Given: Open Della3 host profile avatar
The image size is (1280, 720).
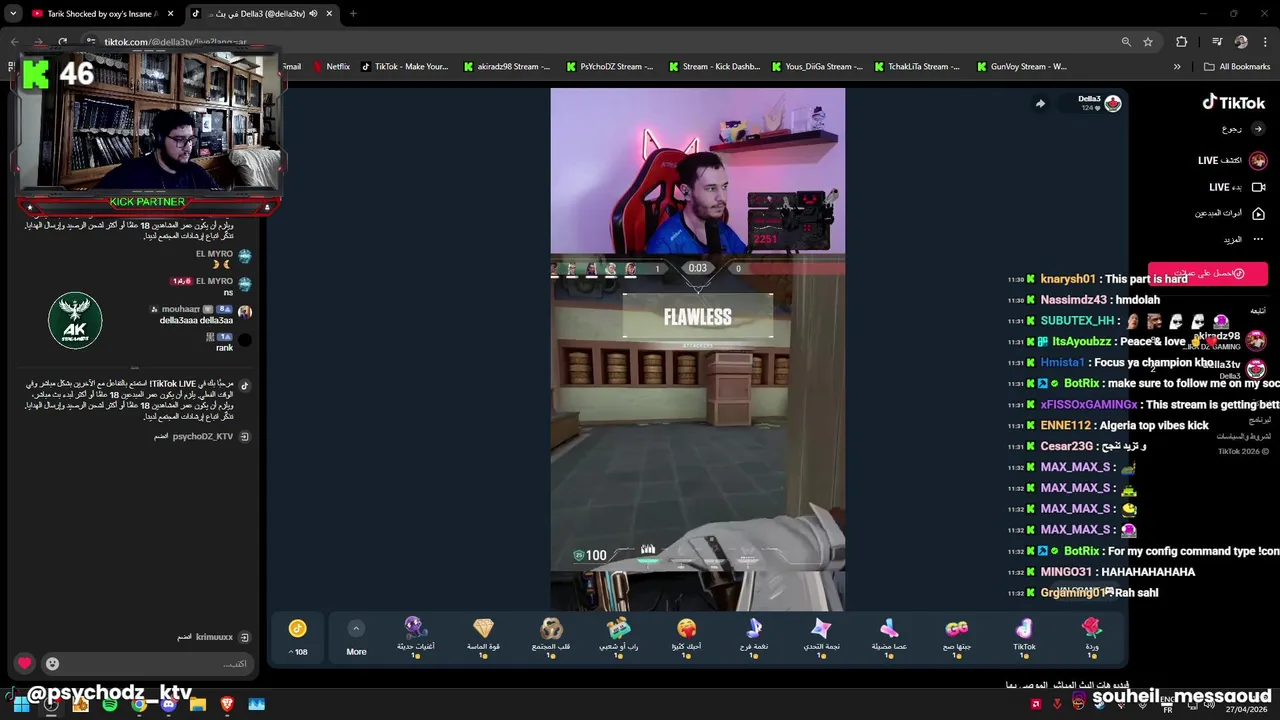Looking at the screenshot, I should pyautogui.click(x=1112, y=103).
